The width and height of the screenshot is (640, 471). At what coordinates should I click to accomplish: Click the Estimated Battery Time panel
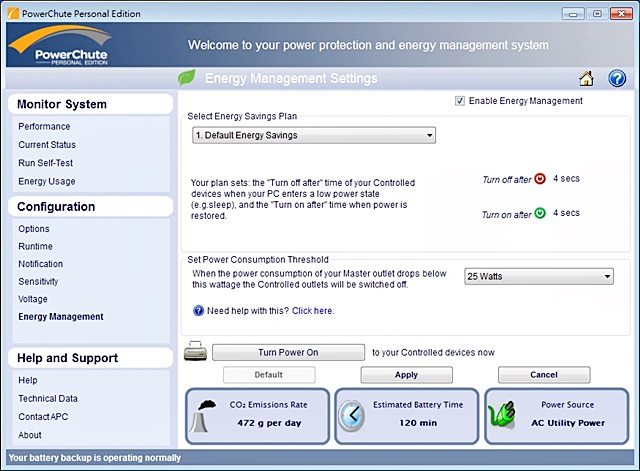click(x=407, y=416)
